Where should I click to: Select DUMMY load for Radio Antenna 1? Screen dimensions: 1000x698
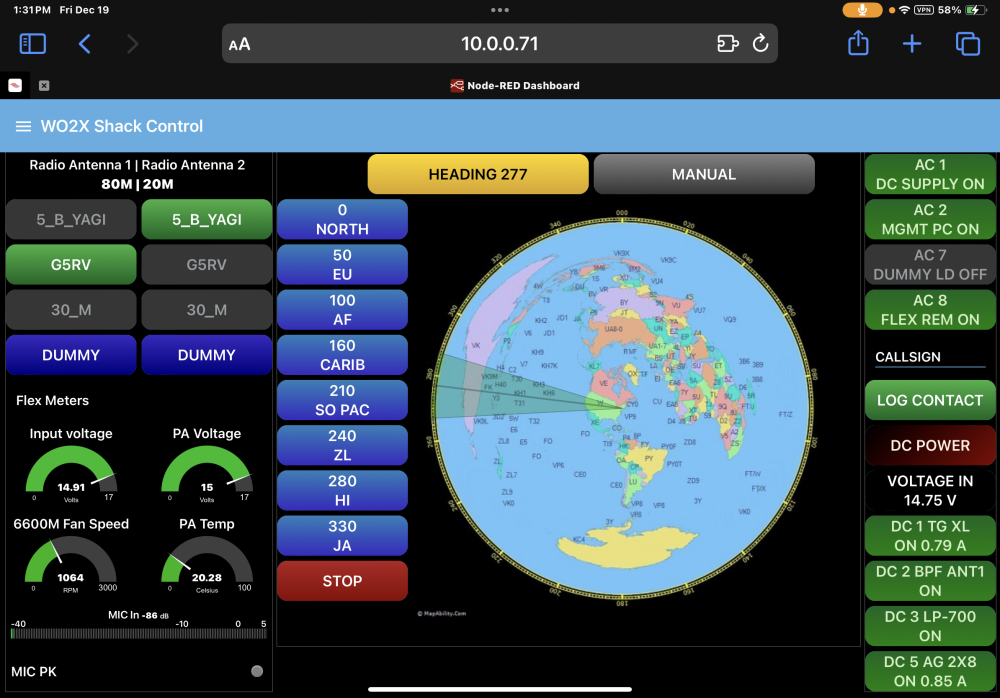click(71, 355)
